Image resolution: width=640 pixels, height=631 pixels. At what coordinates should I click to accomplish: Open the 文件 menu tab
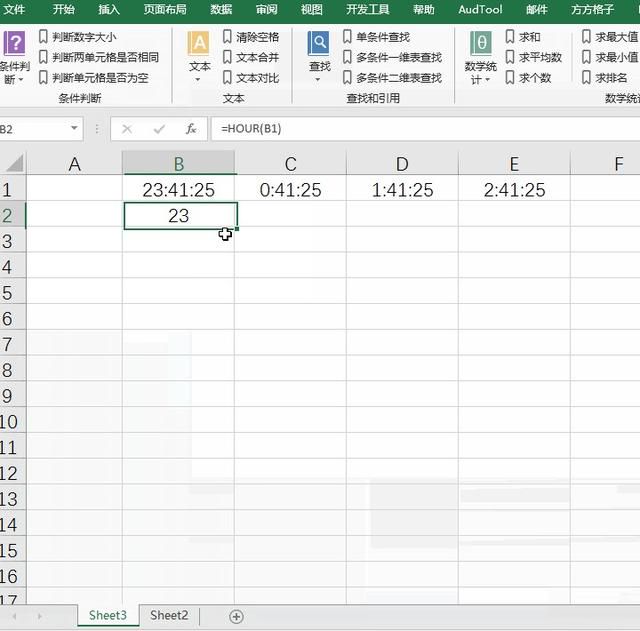click(13, 9)
